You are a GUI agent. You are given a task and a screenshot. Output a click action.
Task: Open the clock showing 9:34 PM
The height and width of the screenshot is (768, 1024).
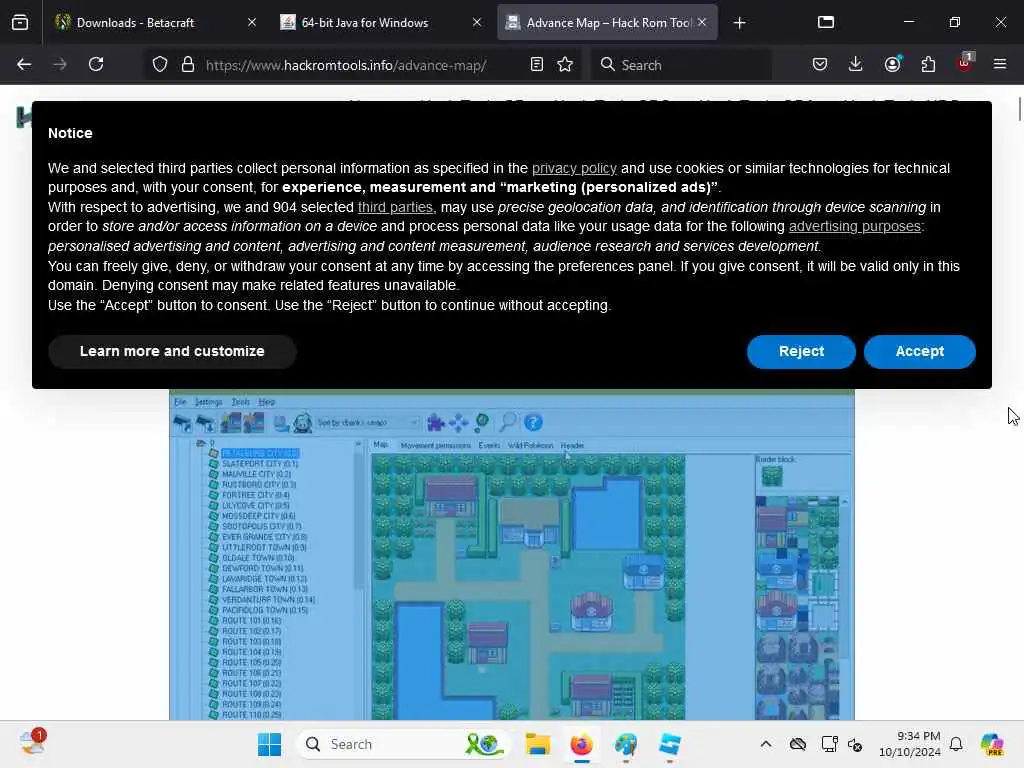[x=910, y=744]
